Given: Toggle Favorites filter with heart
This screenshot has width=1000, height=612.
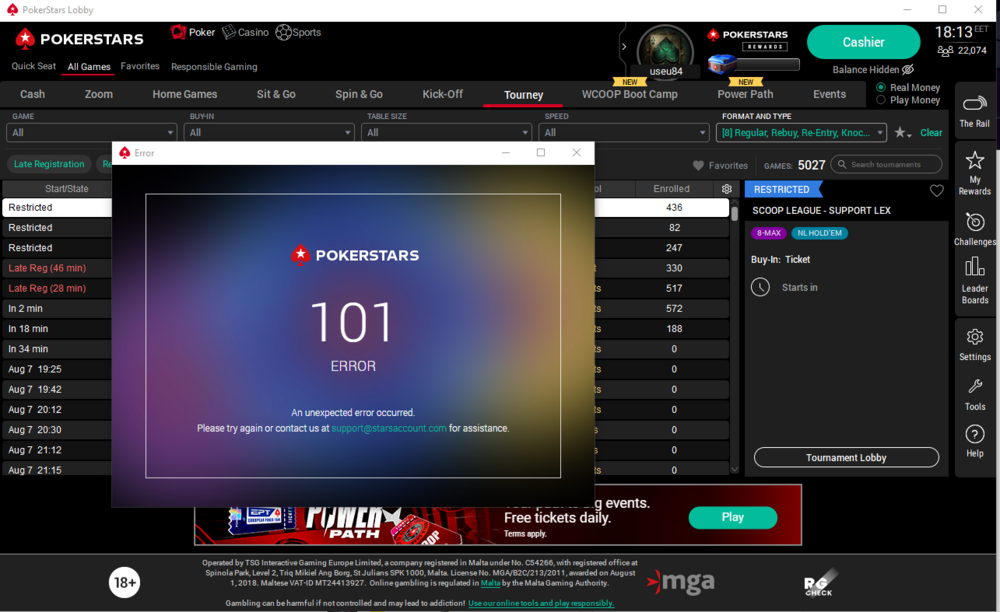Looking at the screenshot, I should pyautogui.click(x=720, y=165).
